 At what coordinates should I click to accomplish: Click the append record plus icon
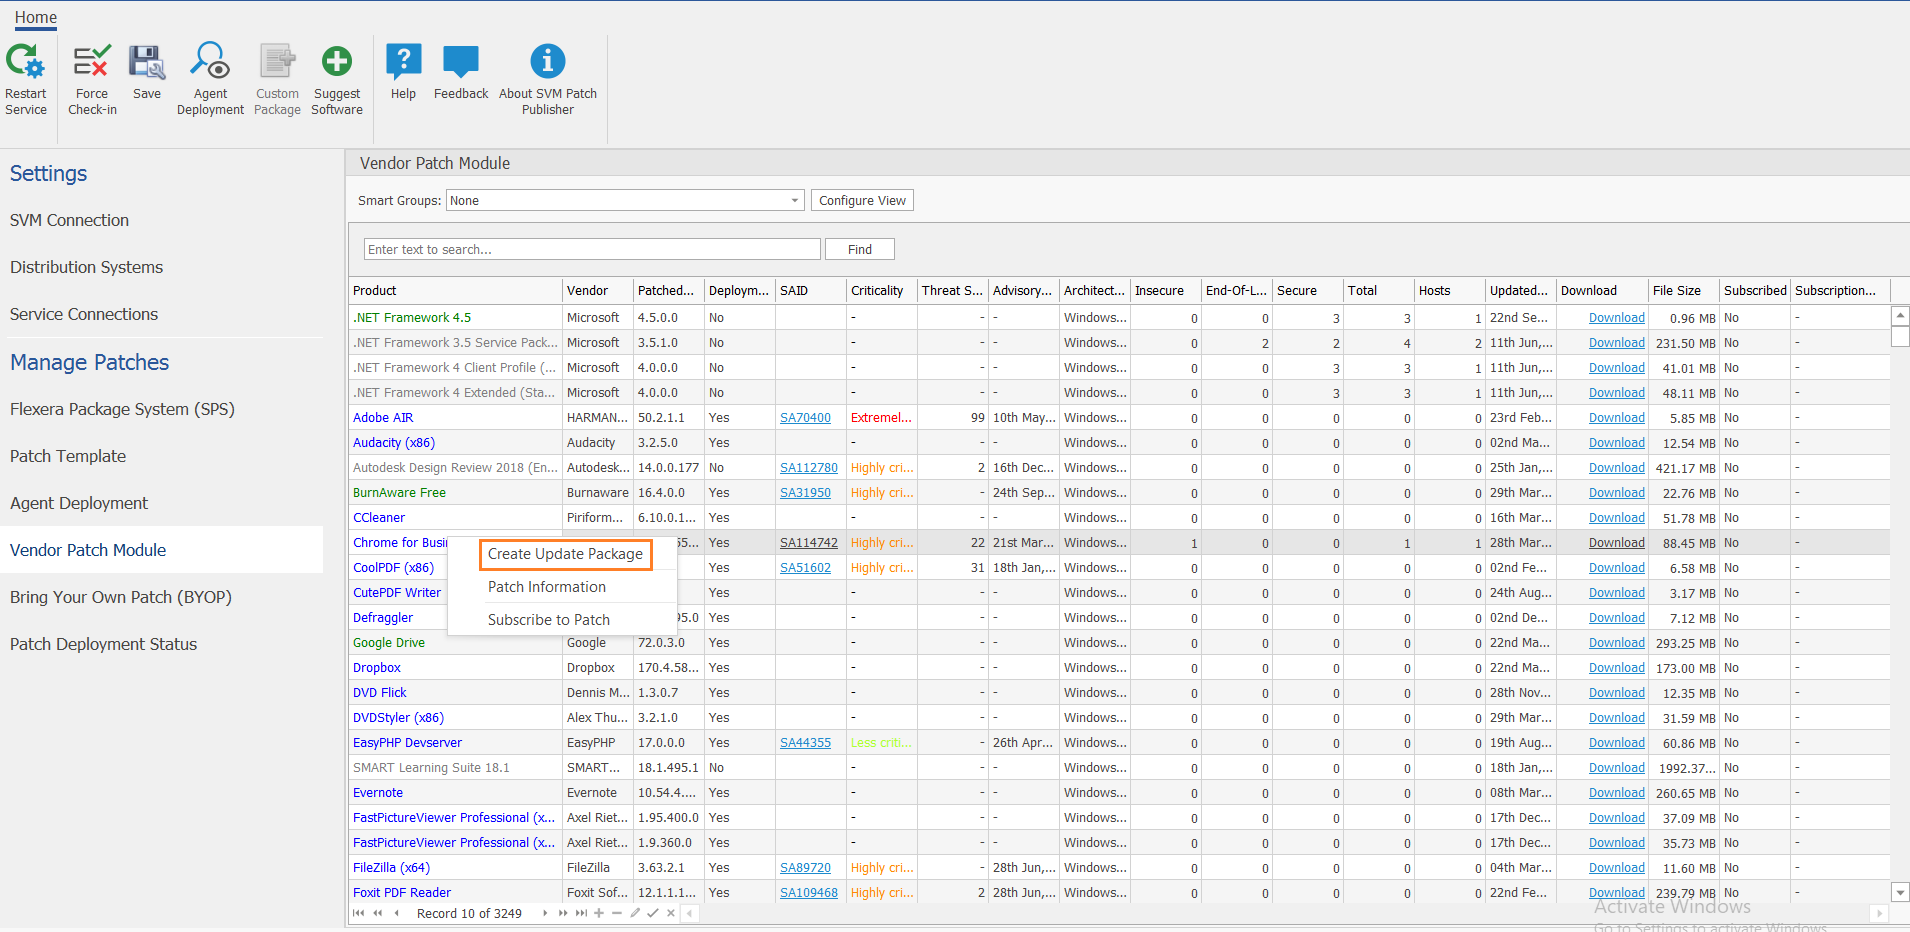[x=599, y=913]
